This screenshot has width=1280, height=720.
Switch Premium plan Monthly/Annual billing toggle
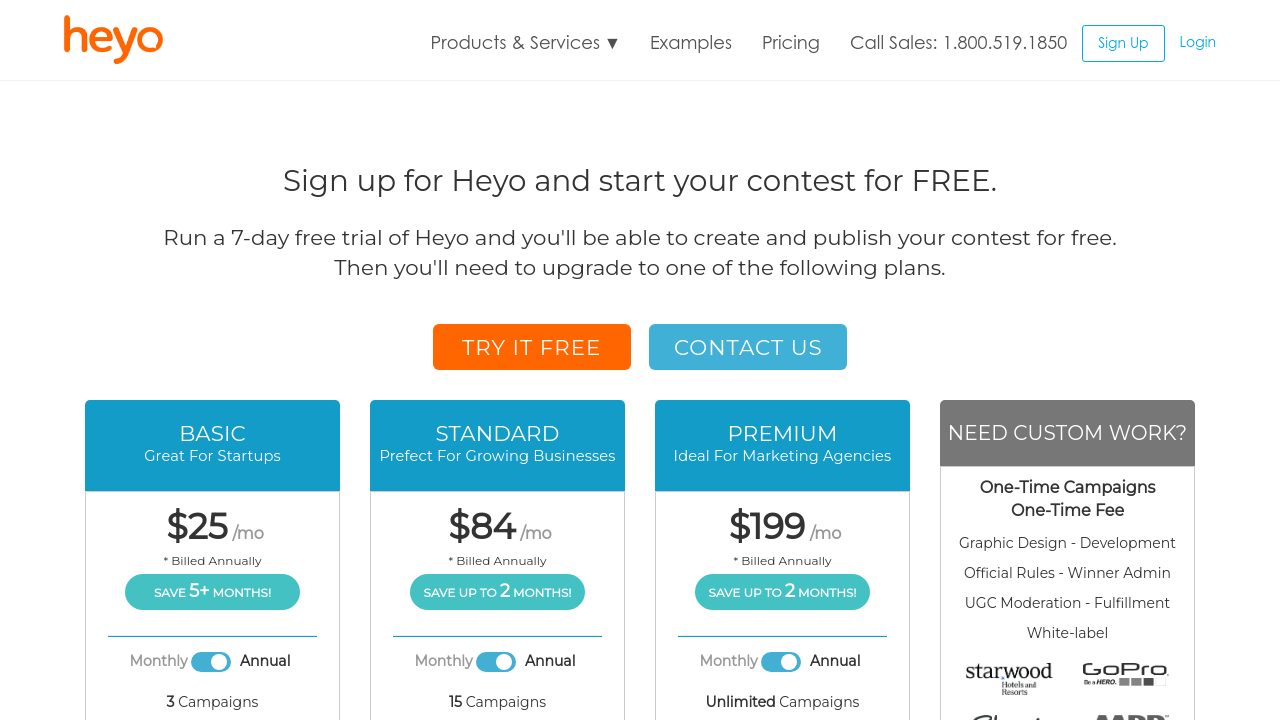click(781, 662)
